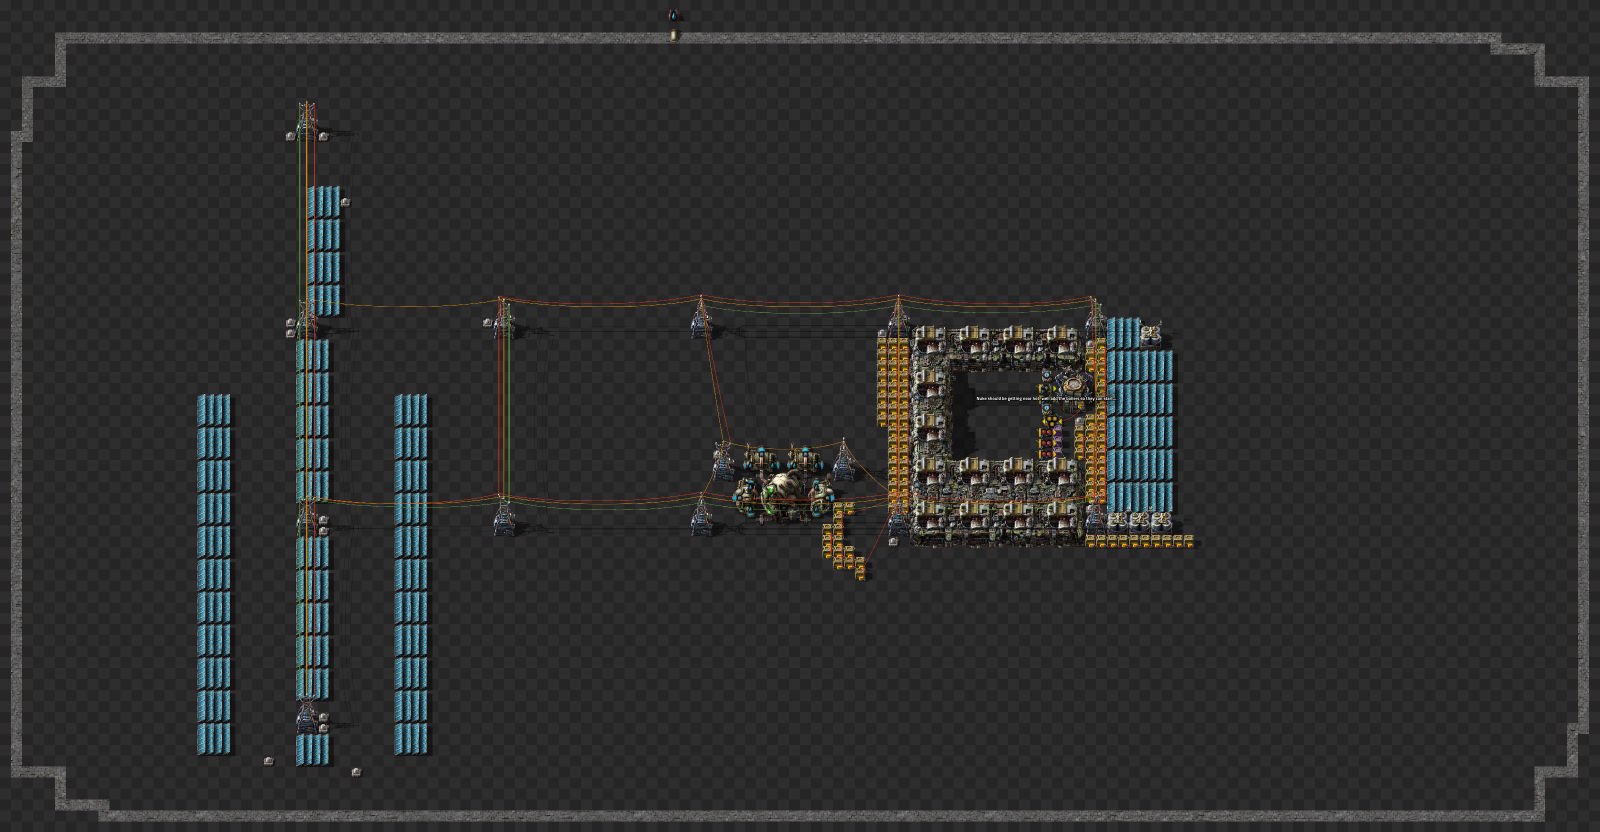Click the large solar panel block right of the ring
This screenshot has height=832, width=1600.
click(x=1140, y=415)
